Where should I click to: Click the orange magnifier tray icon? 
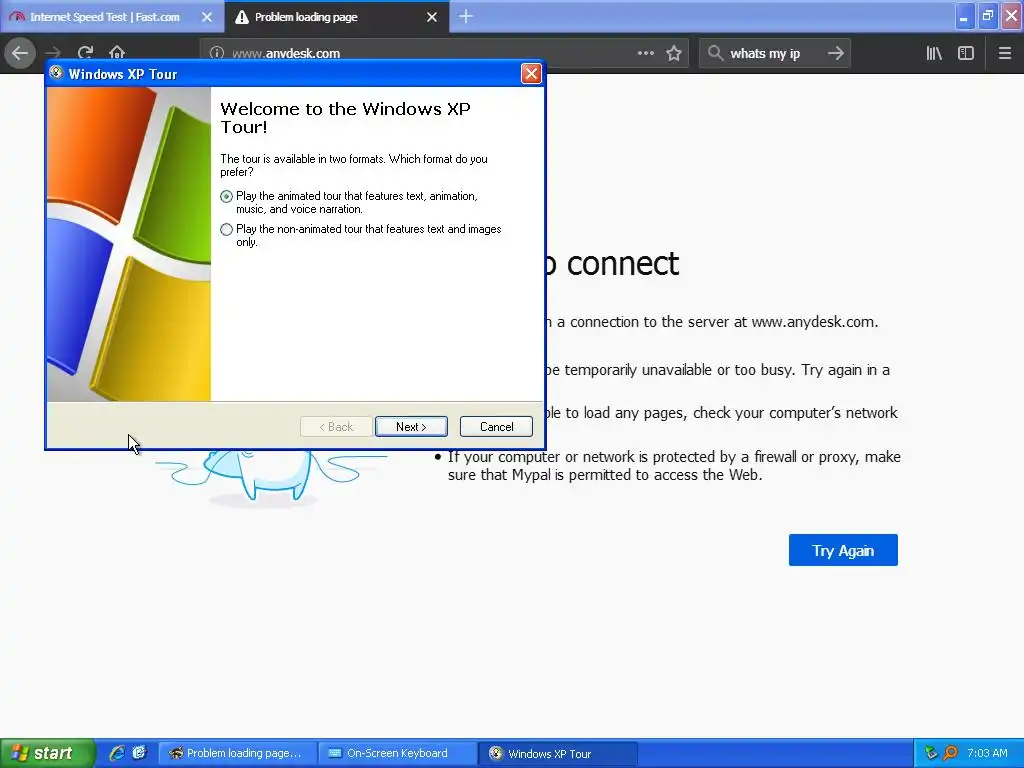click(950, 753)
